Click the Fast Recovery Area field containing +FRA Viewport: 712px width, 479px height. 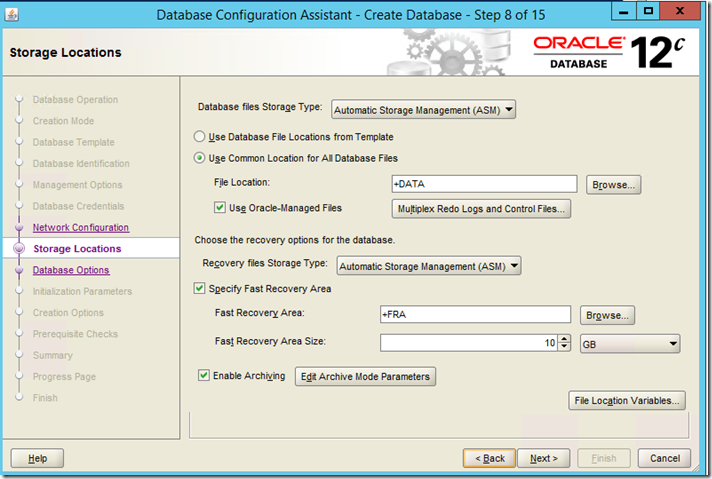point(475,314)
